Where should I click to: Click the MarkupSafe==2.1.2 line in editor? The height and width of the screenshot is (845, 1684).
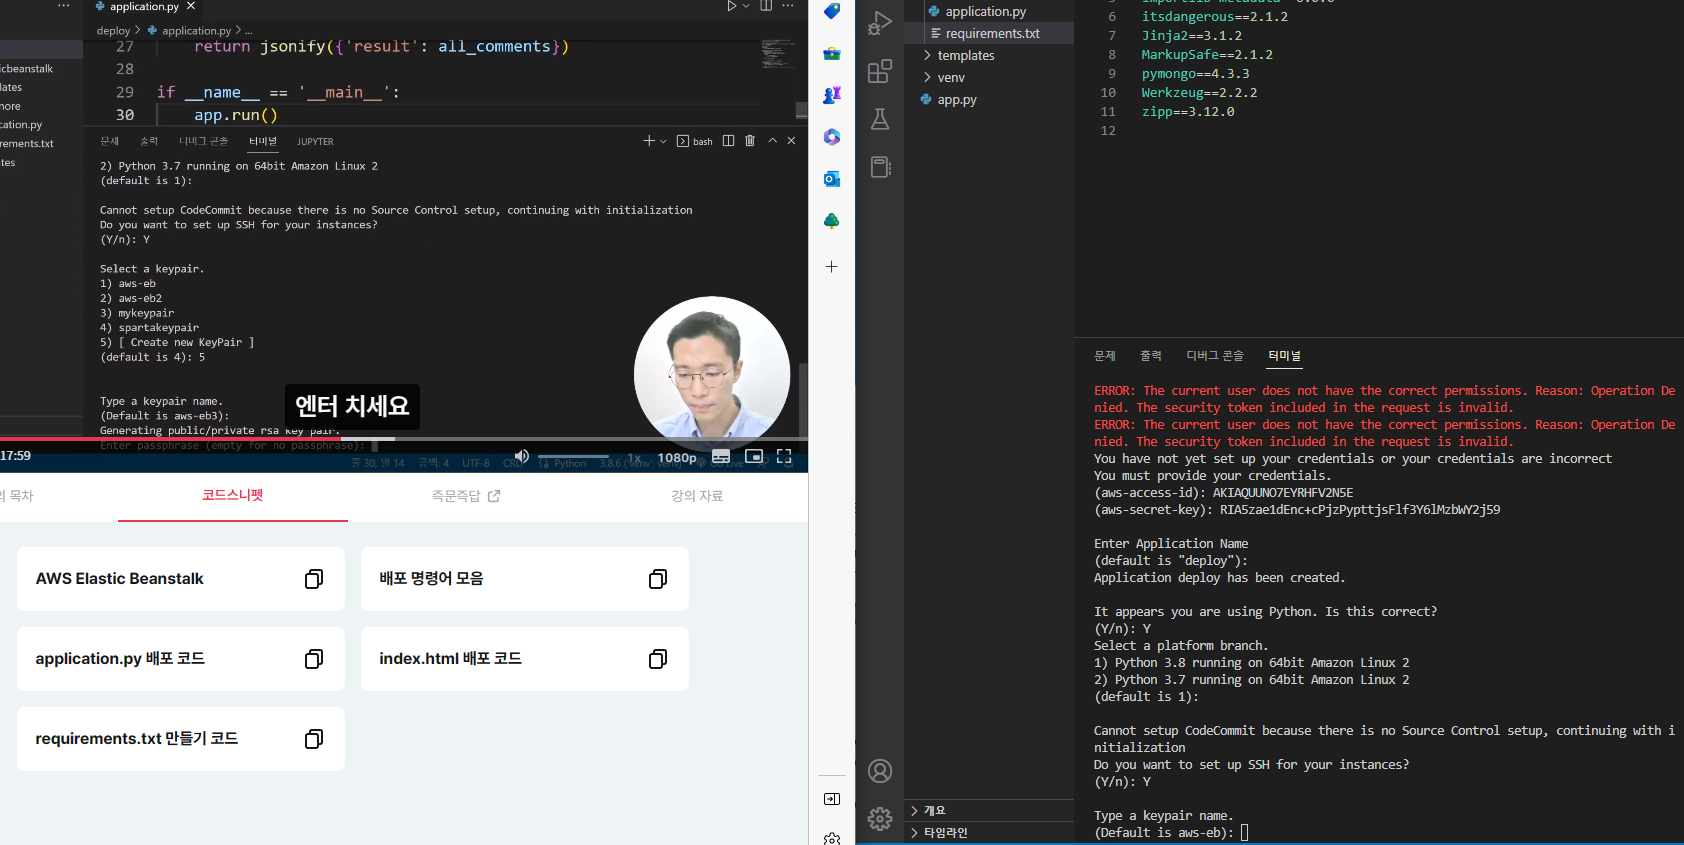tap(1207, 55)
